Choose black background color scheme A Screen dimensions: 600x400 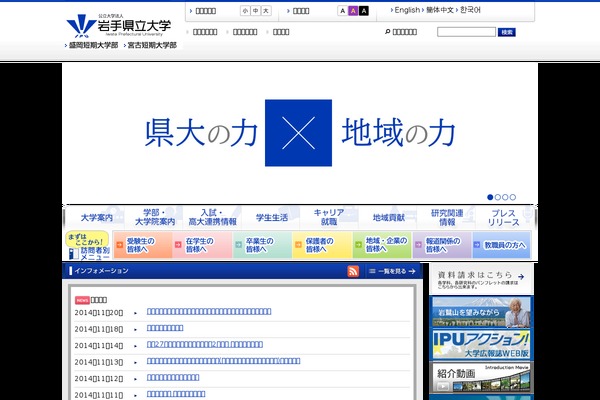tap(364, 11)
